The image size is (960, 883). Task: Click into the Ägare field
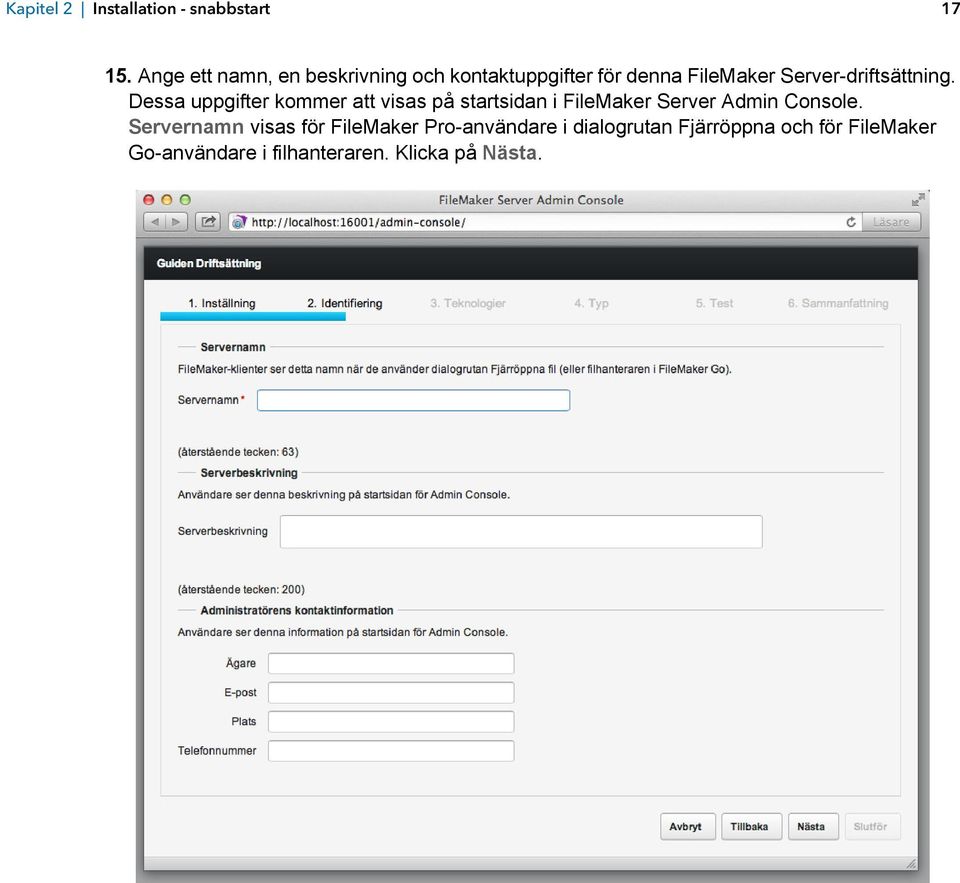[391, 663]
